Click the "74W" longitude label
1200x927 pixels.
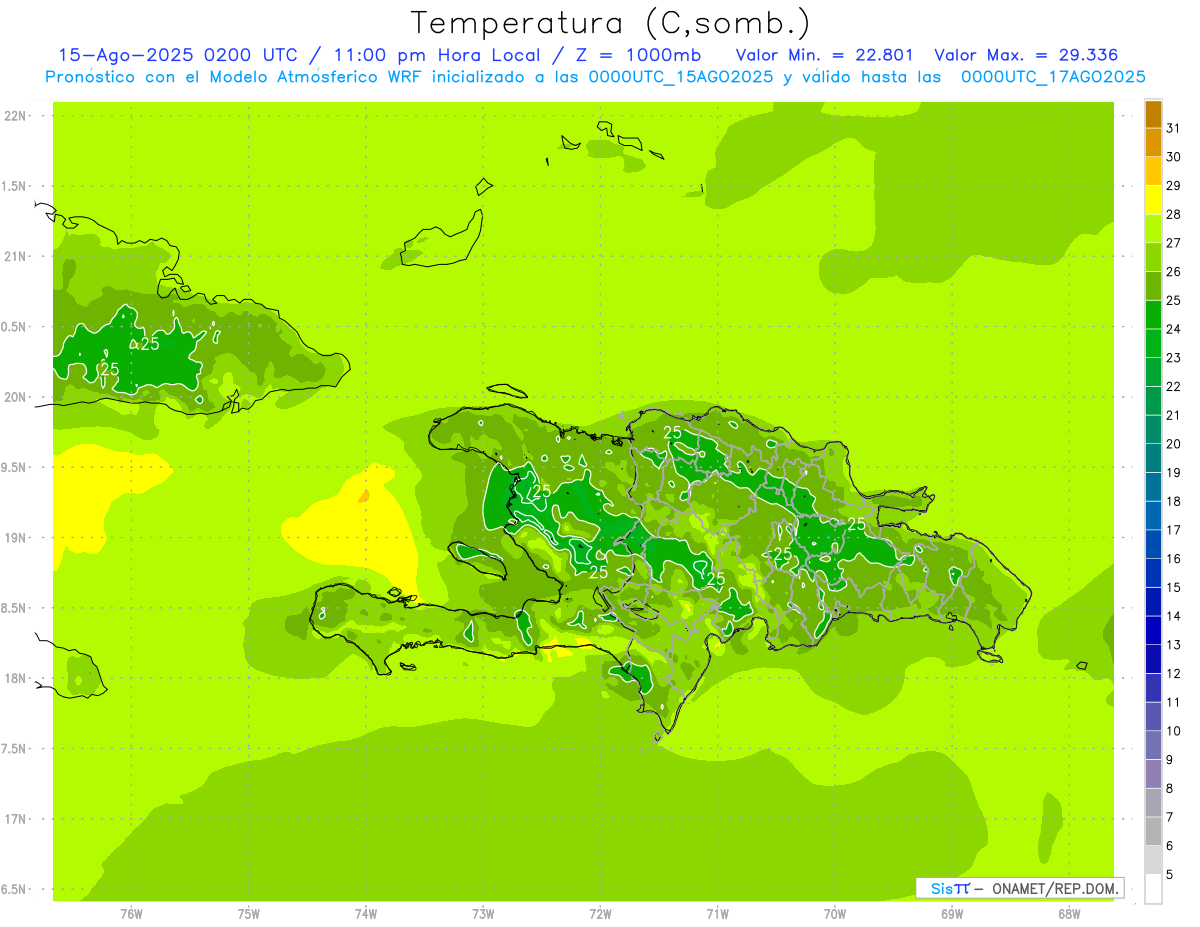pyautogui.click(x=366, y=914)
